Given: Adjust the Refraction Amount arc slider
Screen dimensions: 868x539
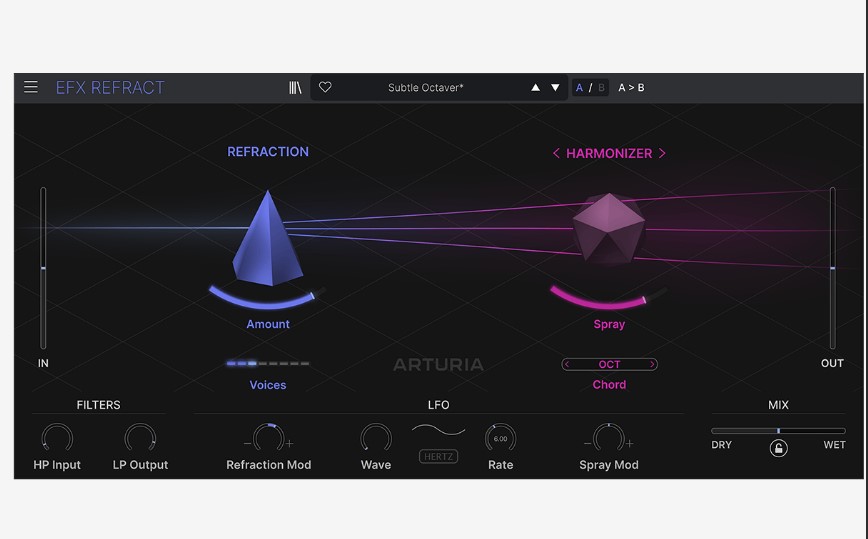Looking at the screenshot, I should point(267,297).
